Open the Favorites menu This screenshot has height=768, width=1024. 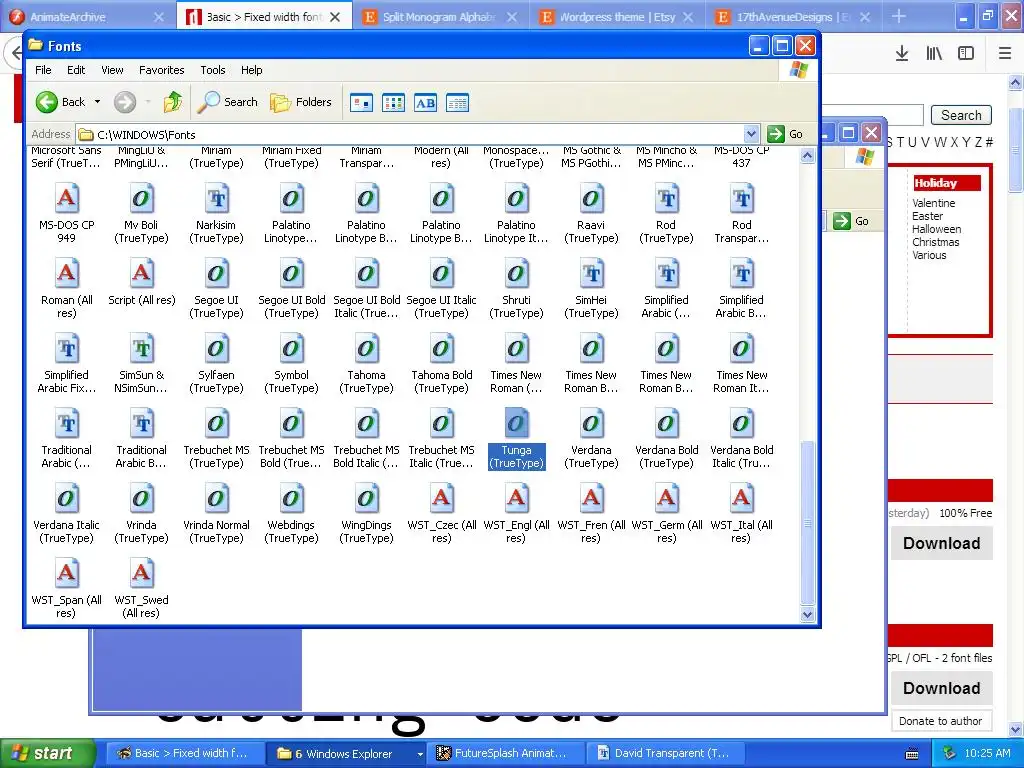(161, 70)
